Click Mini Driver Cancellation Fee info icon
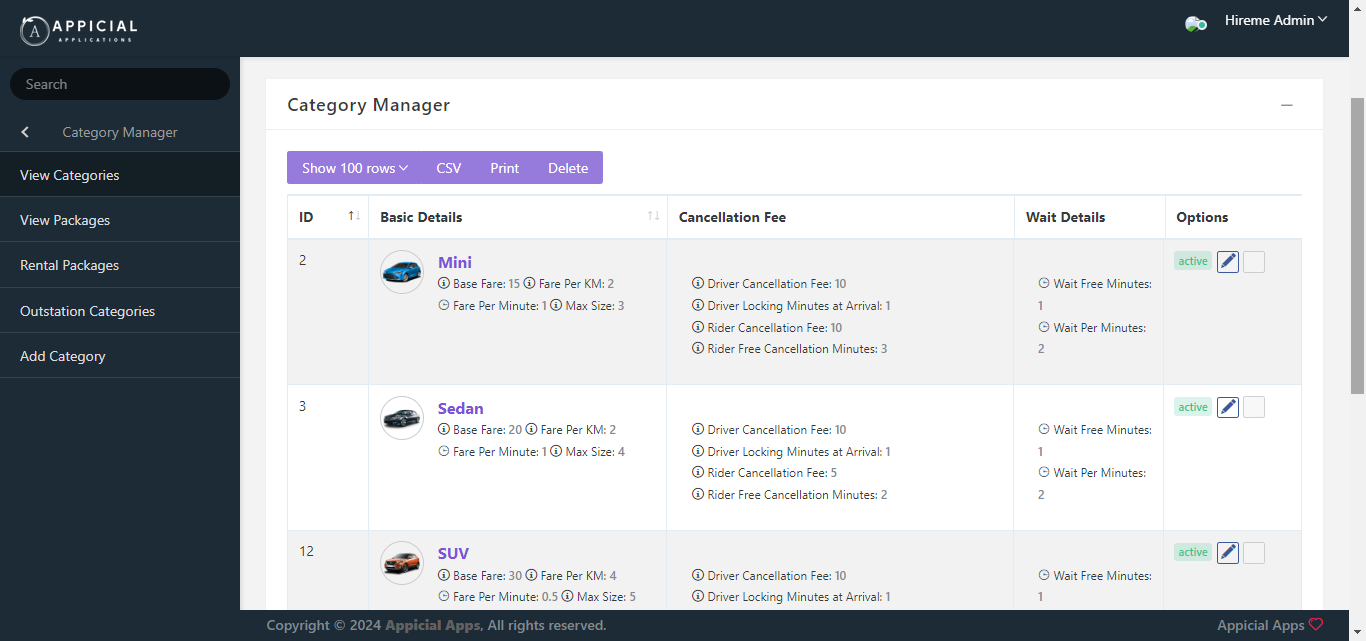The height and width of the screenshot is (641, 1366). pyautogui.click(x=698, y=284)
